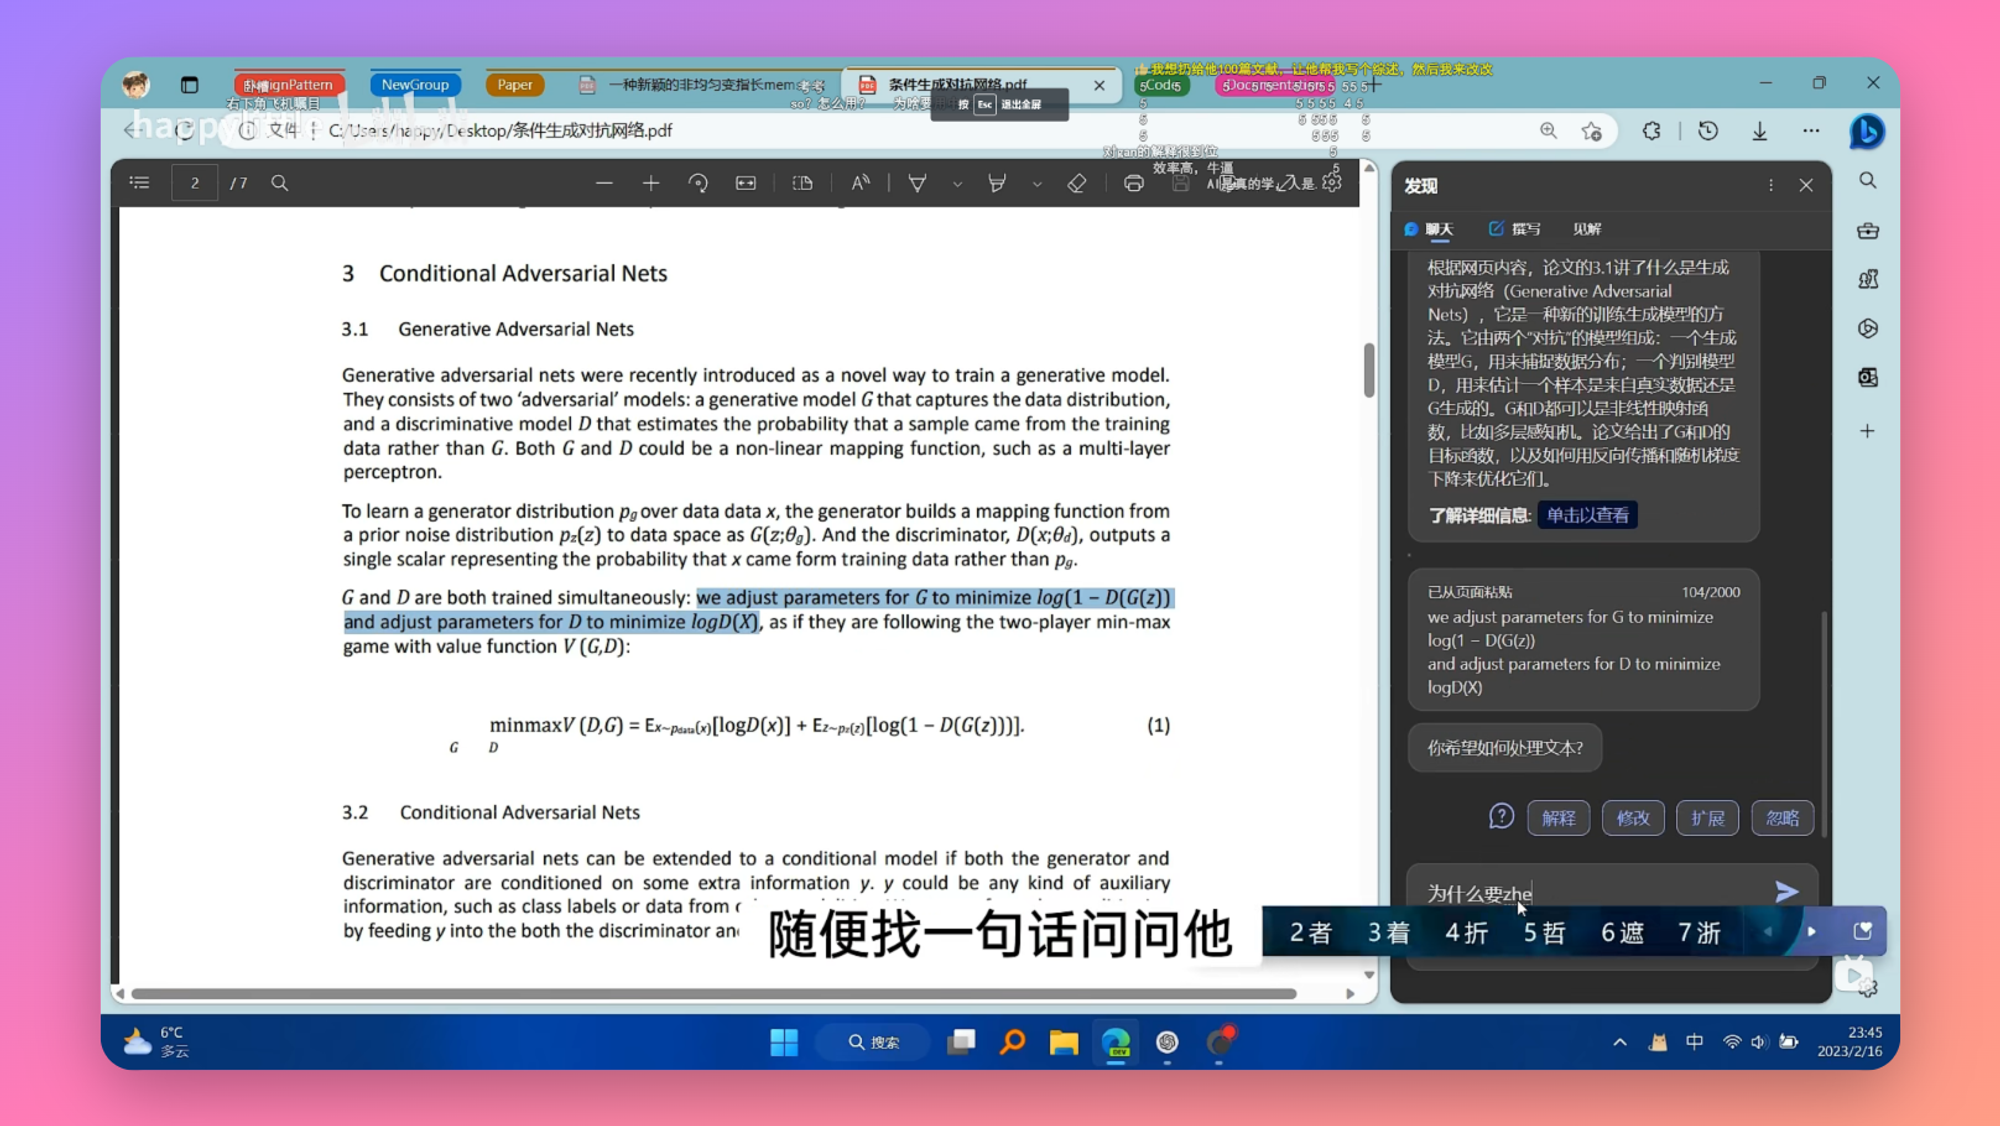Click the 解释 explain button

1558,818
